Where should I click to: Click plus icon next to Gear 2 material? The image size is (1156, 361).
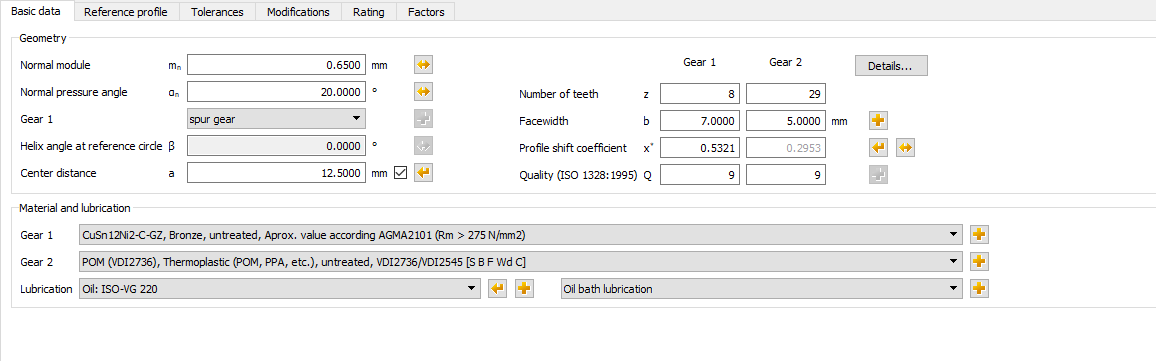[979, 262]
